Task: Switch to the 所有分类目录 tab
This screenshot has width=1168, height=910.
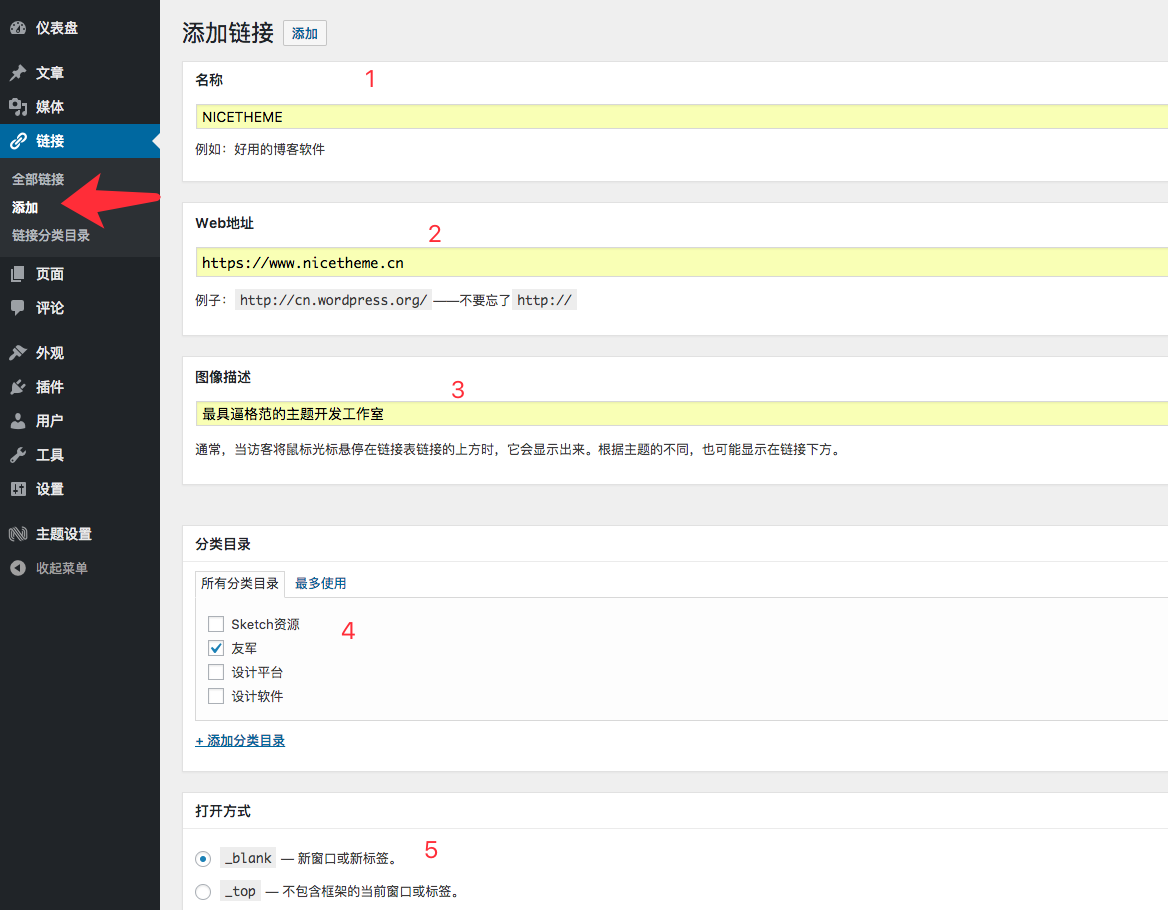Action: (240, 584)
